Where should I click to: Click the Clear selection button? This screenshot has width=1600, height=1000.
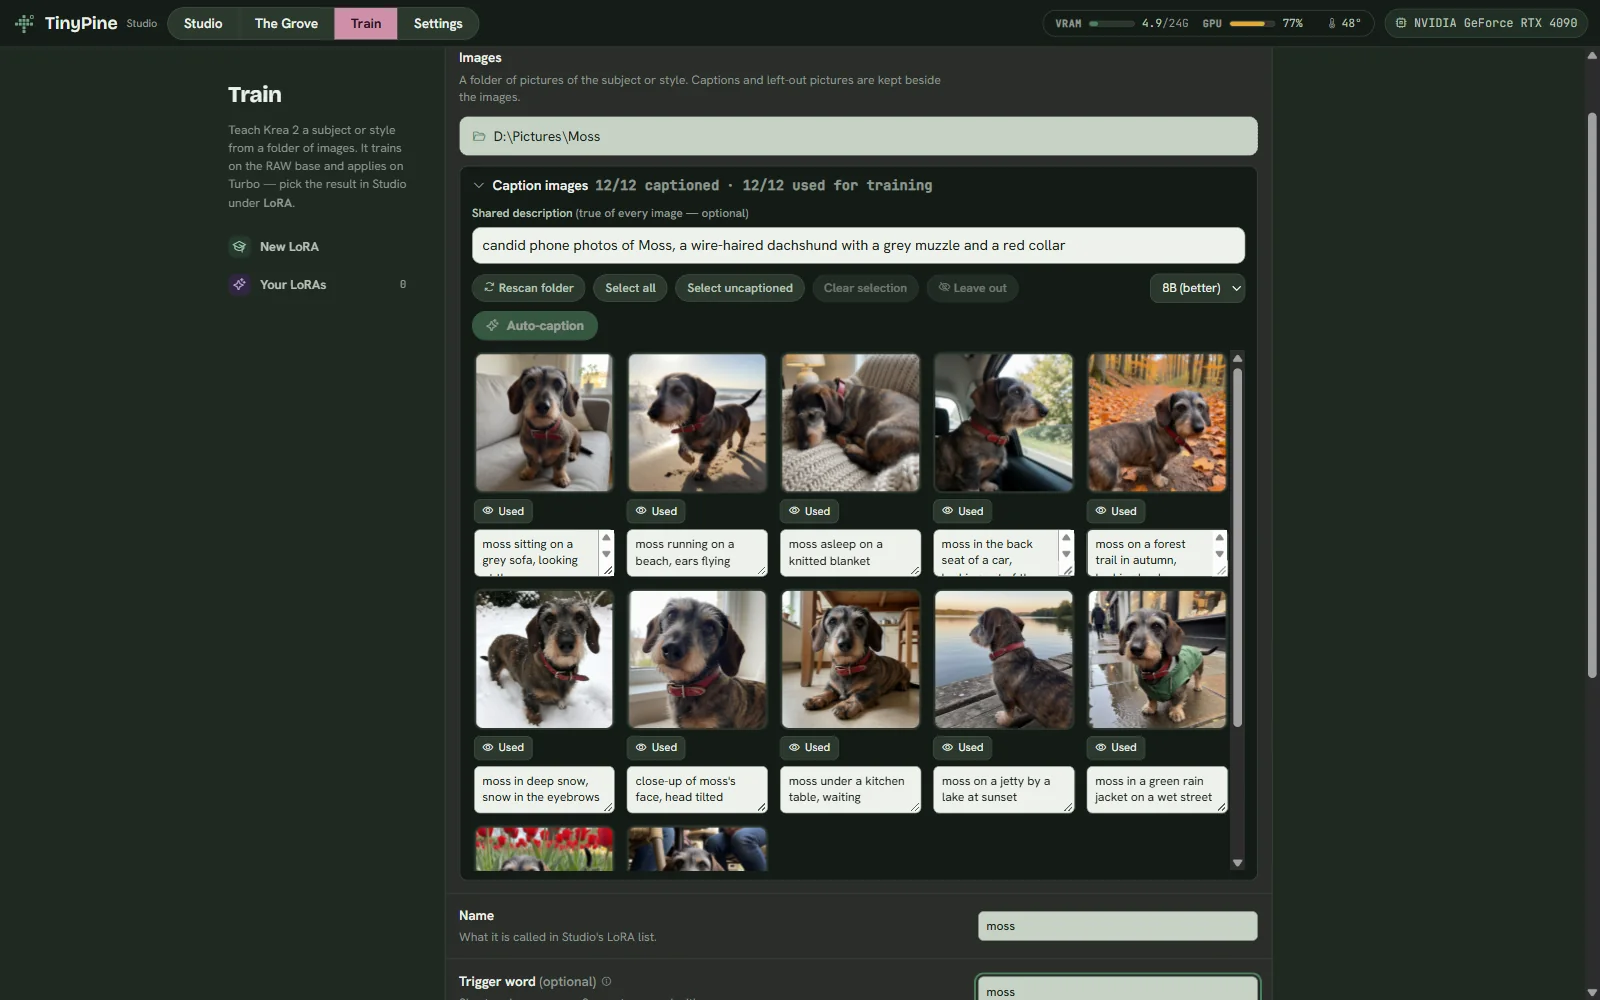click(865, 288)
